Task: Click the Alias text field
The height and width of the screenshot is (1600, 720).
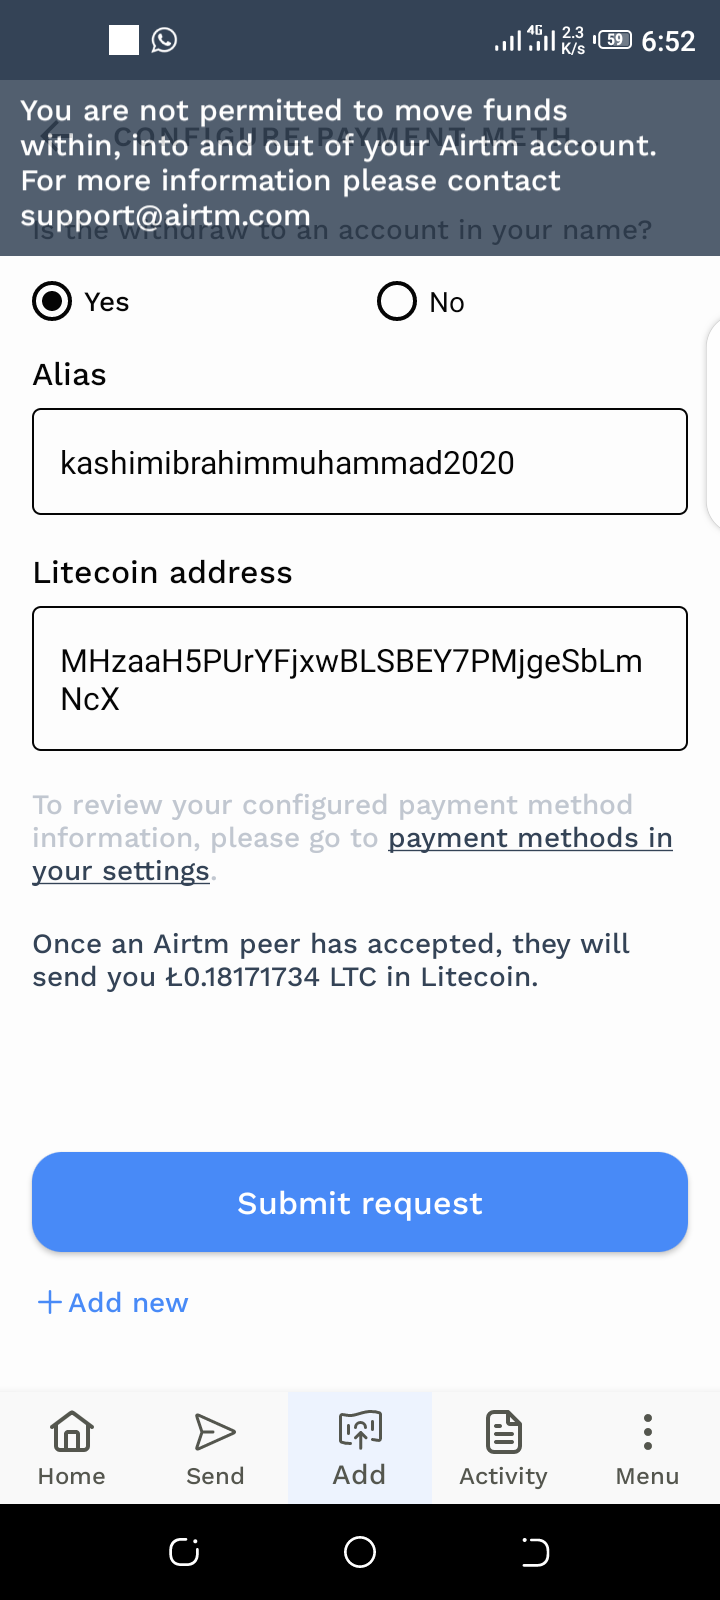Action: (360, 462)
